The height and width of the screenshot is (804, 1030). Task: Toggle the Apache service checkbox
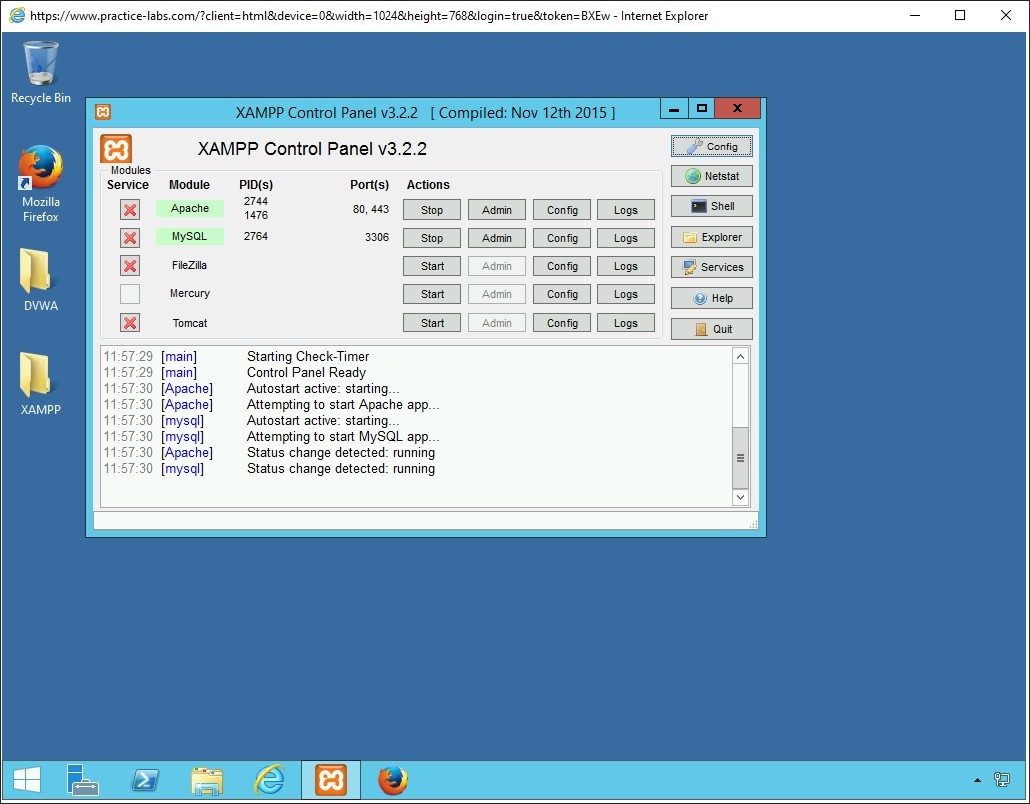click(x=130, y=210)
